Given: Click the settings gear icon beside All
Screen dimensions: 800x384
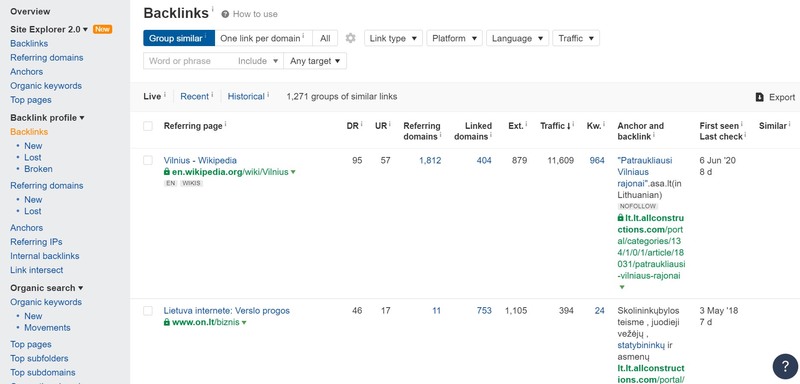Looking at the screenshot, I should (x=351, y=38).
